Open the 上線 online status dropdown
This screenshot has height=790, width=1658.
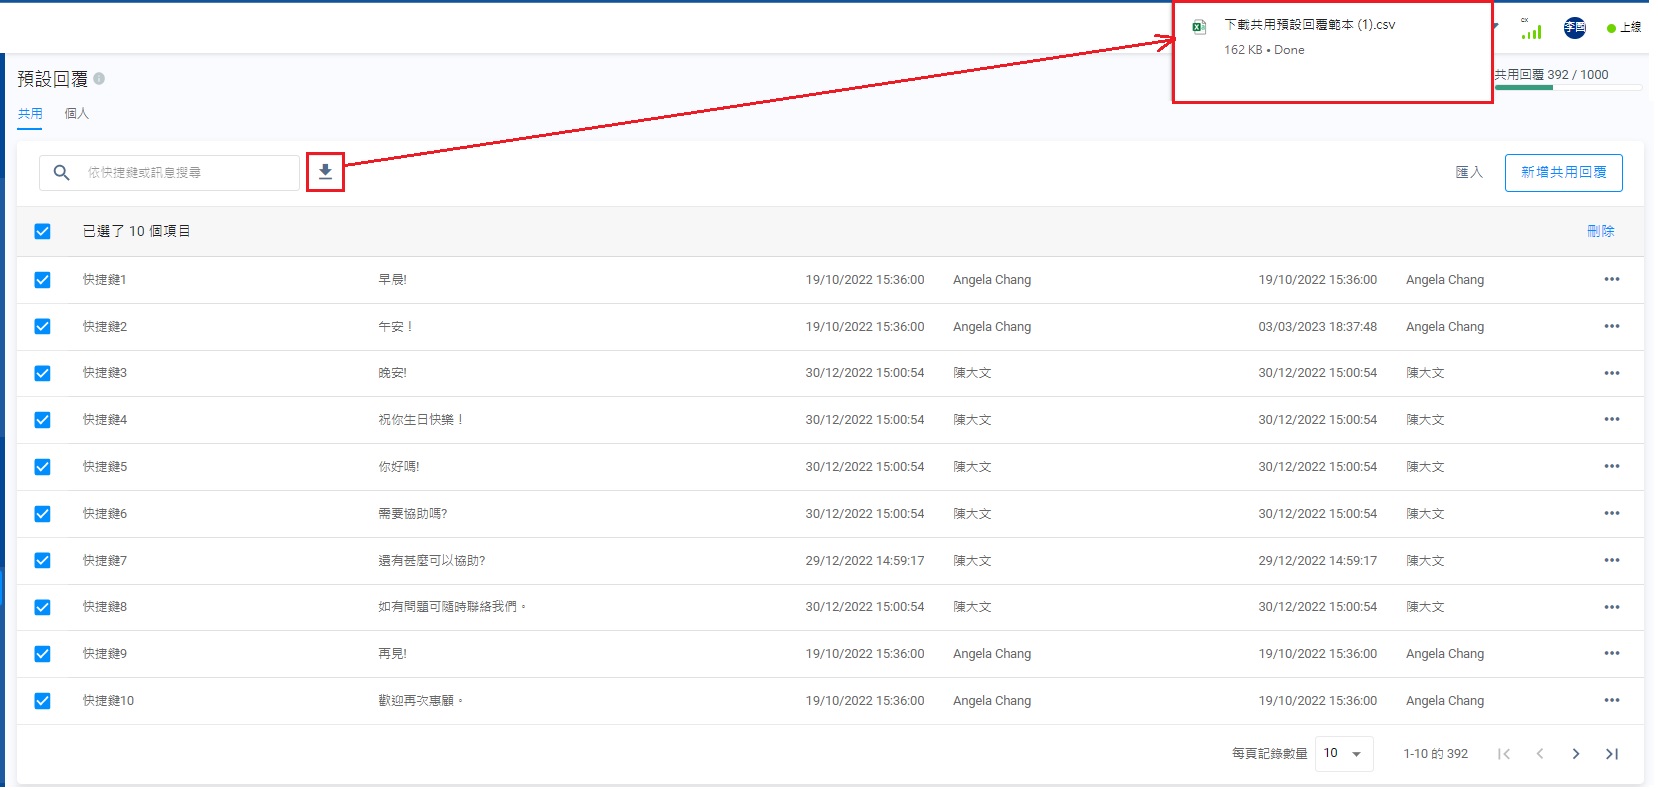pyautogui.click(x=1624, y=28)
